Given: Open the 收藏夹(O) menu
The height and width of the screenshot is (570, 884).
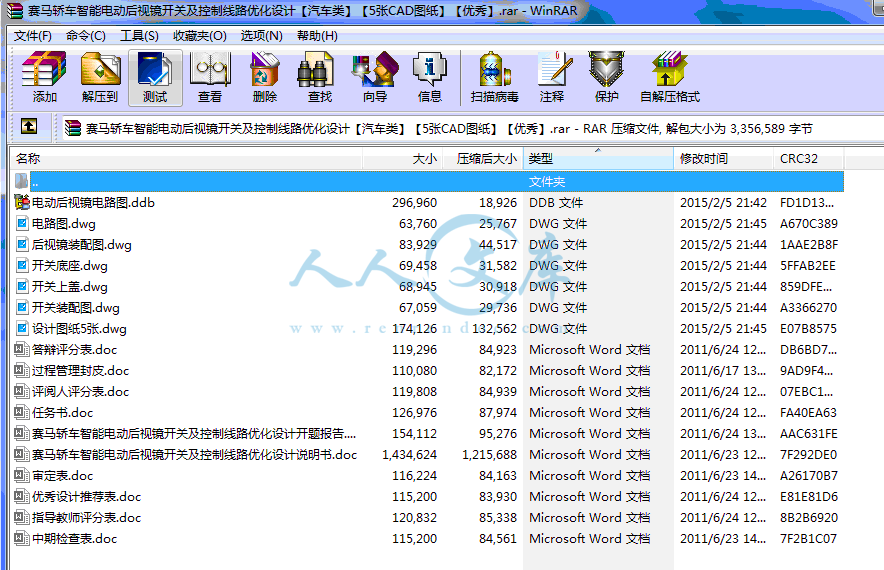Looking at the screenshot, I should pos(200,36).
